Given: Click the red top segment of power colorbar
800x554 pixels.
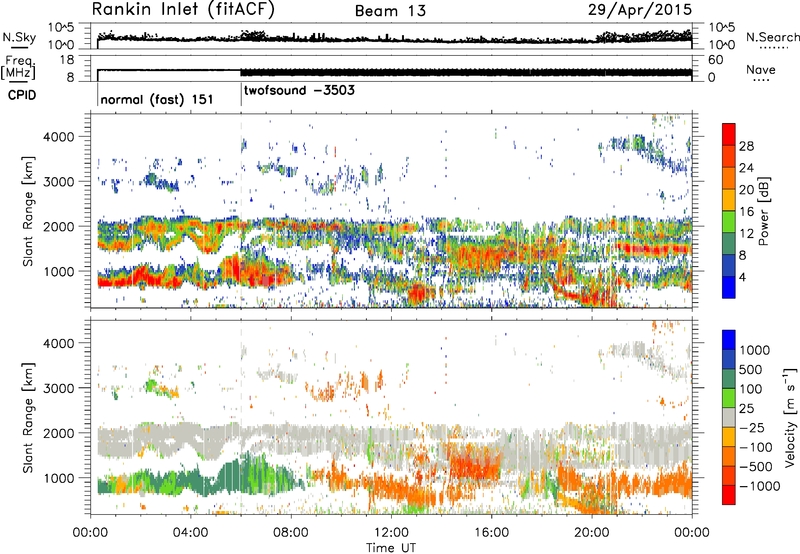Looking at the screenshot, I should 729,134.
